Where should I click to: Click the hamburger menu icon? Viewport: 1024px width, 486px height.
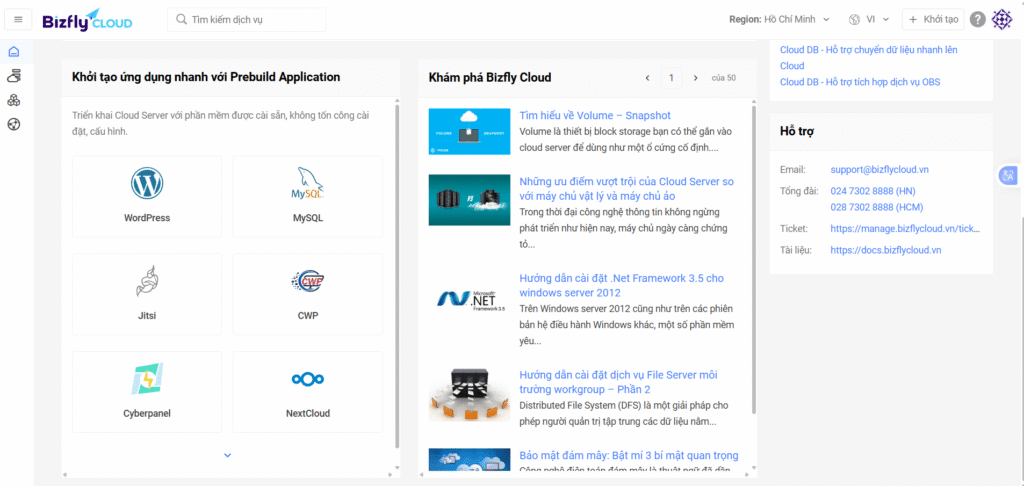[18, 19]
